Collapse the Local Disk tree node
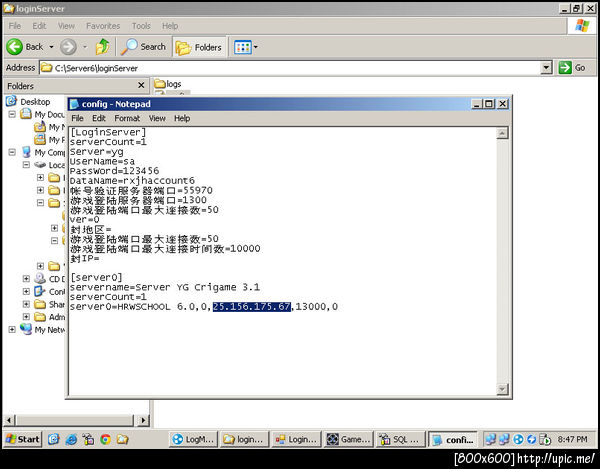Image resolution: width=600 pixels, height=469 pixels. click(x=26, y=165)
